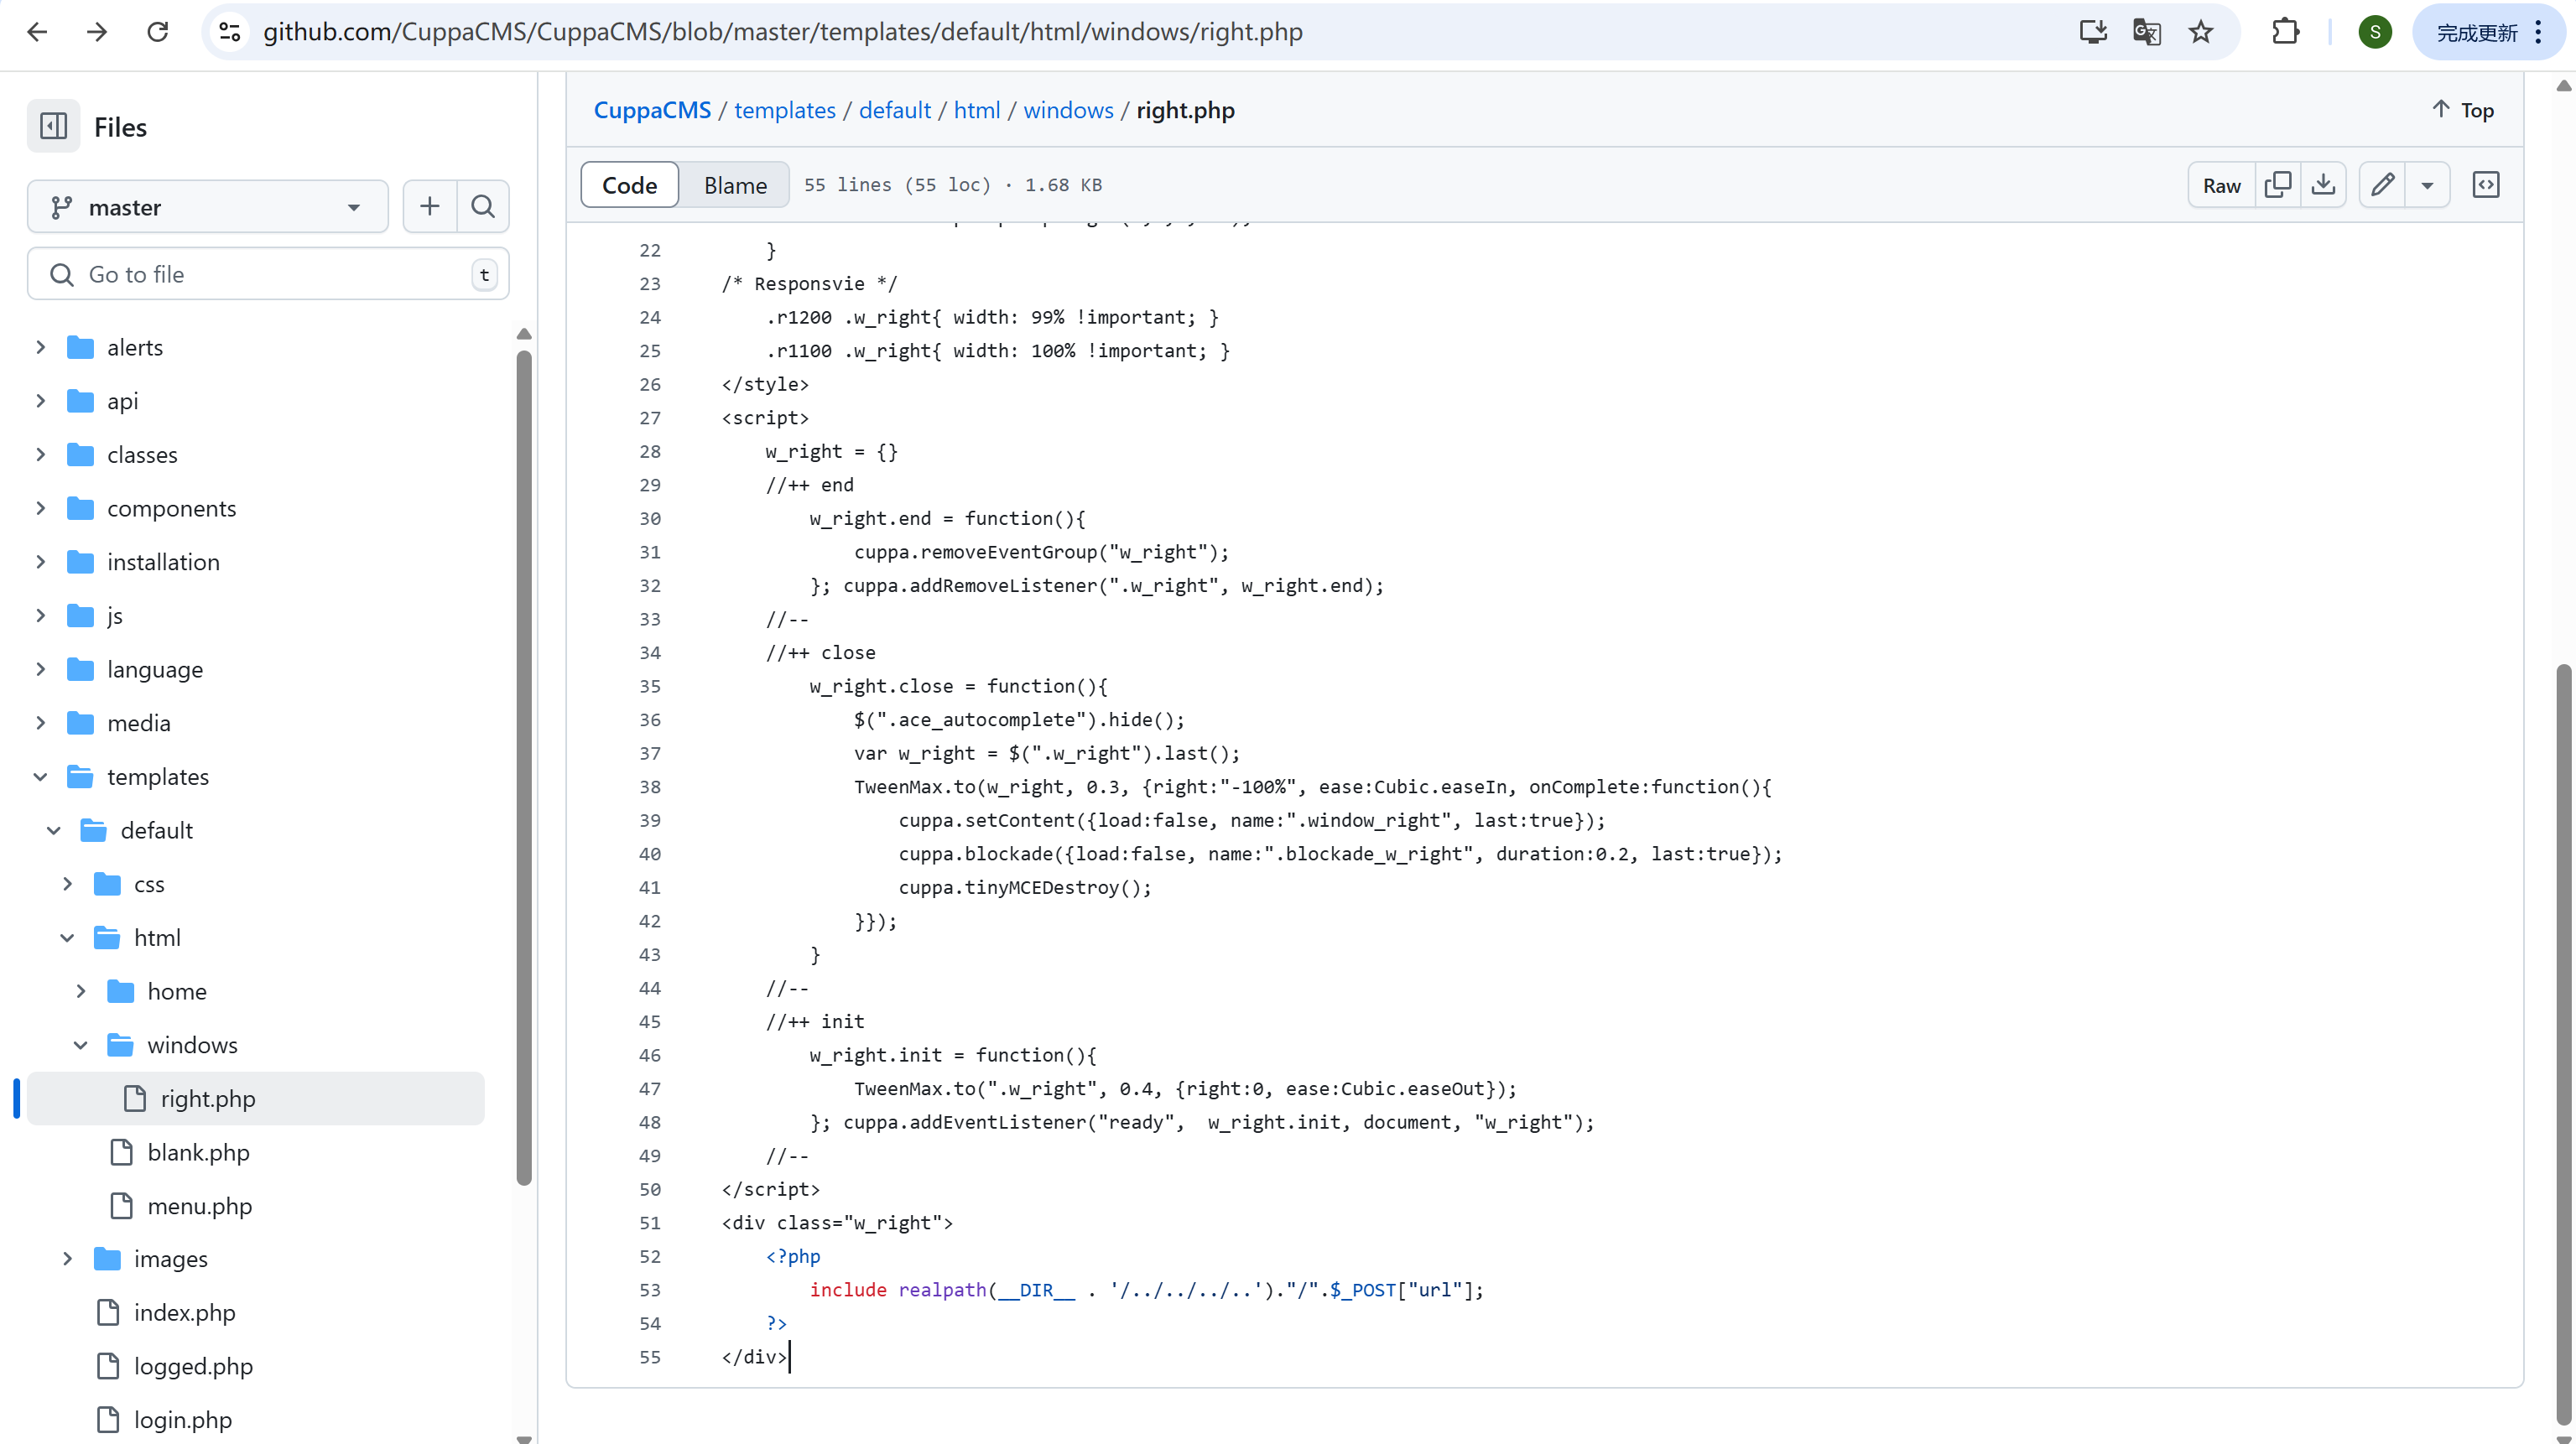
Task: Expand the images folder chevron
Action: [67, 1259]
